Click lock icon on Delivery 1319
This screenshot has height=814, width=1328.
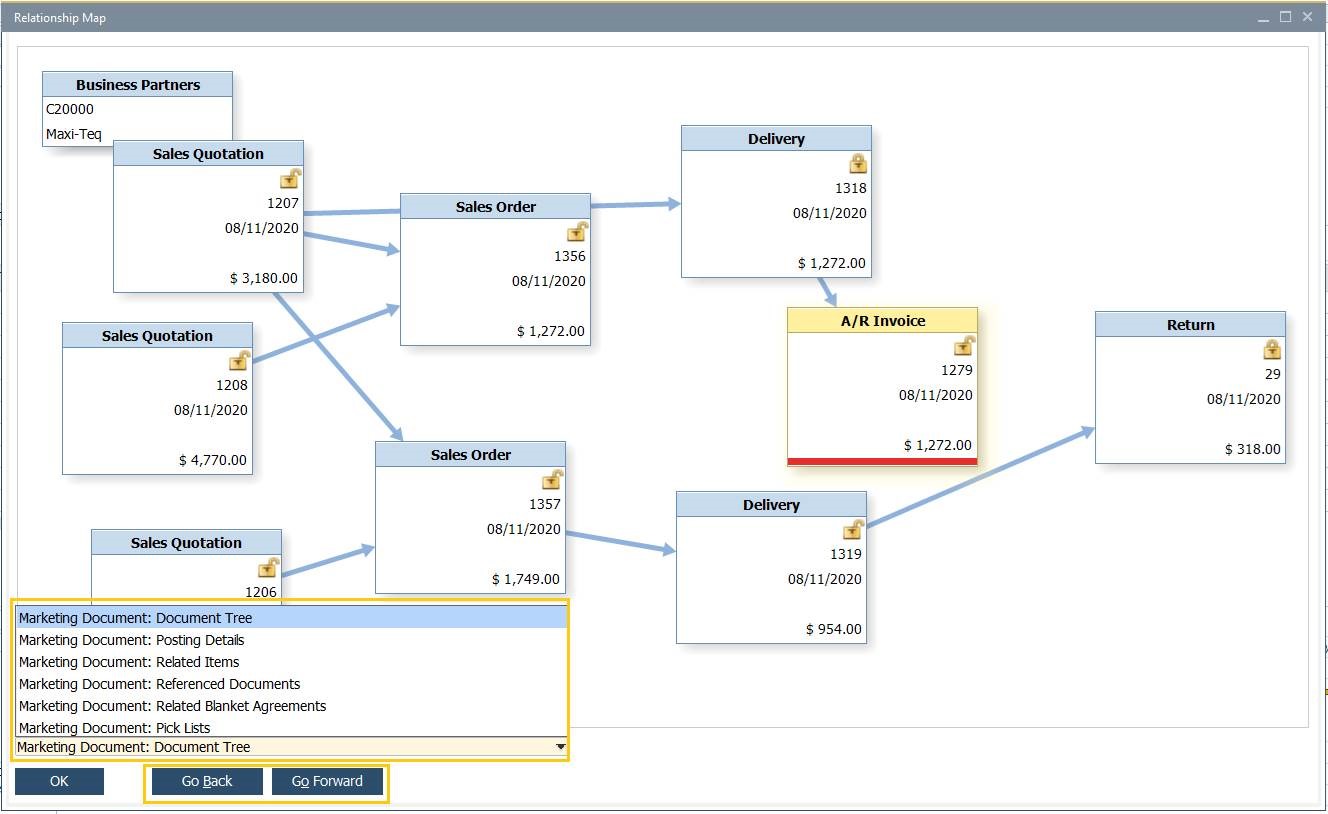point(853,530)
